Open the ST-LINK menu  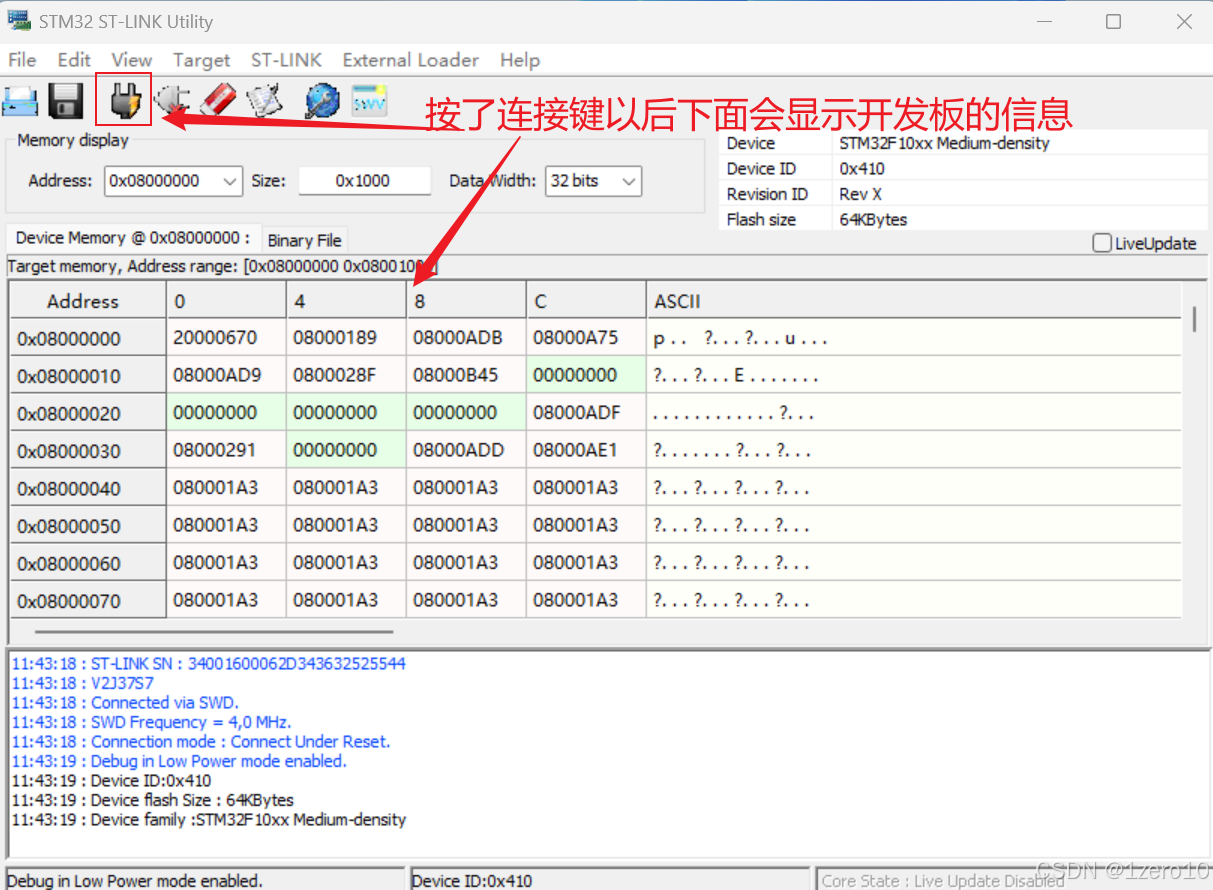tap(286, 60)
